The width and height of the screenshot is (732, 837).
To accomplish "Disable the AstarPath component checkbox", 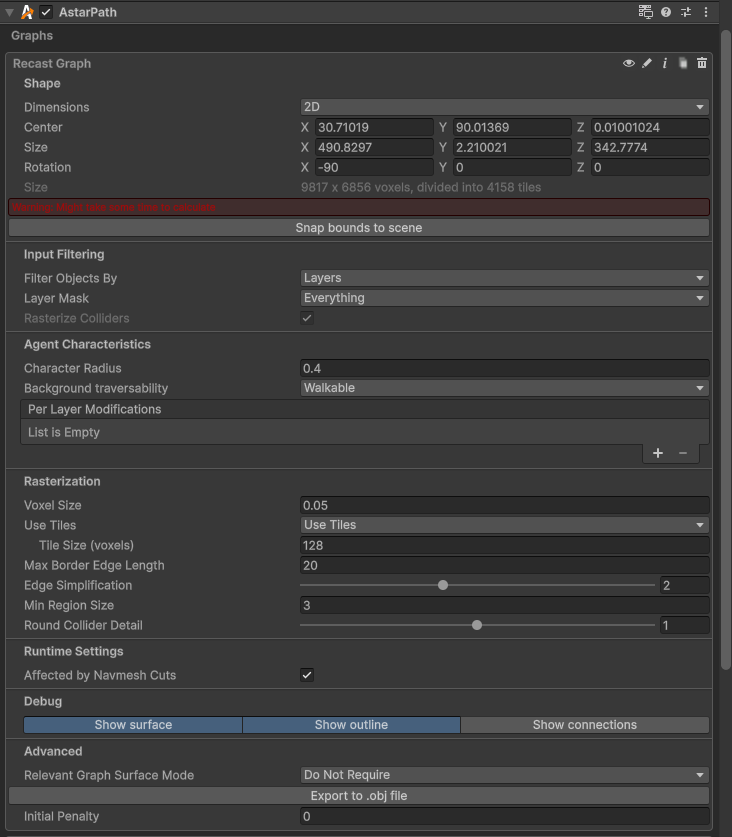I will (46, 12).
